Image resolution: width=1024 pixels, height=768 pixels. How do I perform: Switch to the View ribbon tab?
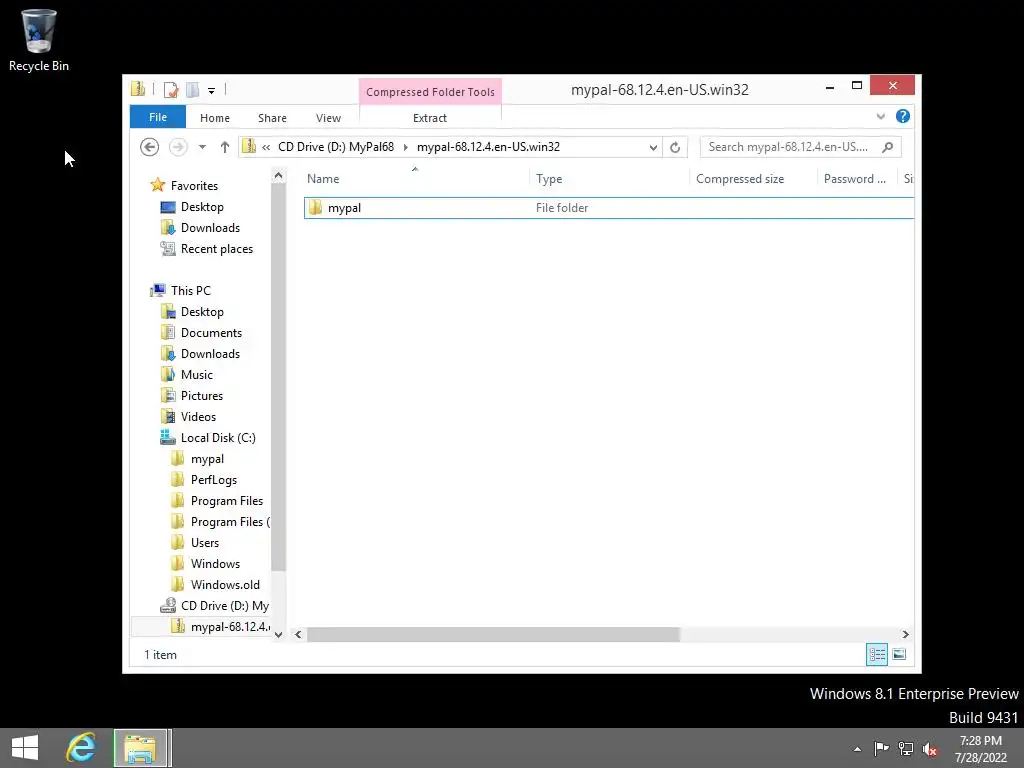(328, 118)
